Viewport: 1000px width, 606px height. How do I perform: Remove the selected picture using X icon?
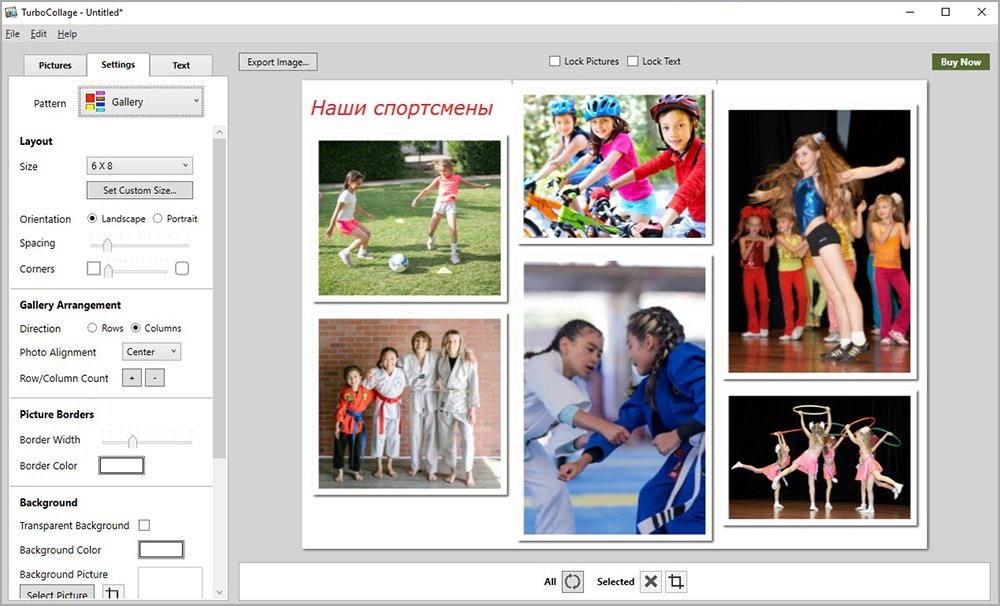point(651,581)
